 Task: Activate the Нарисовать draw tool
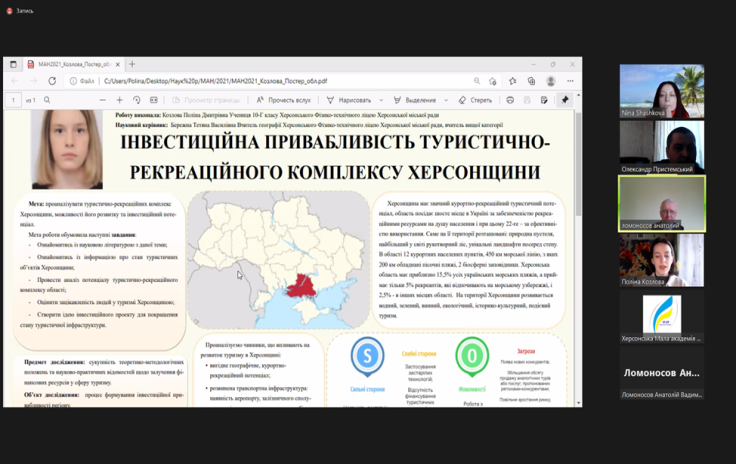click(349, 100)
